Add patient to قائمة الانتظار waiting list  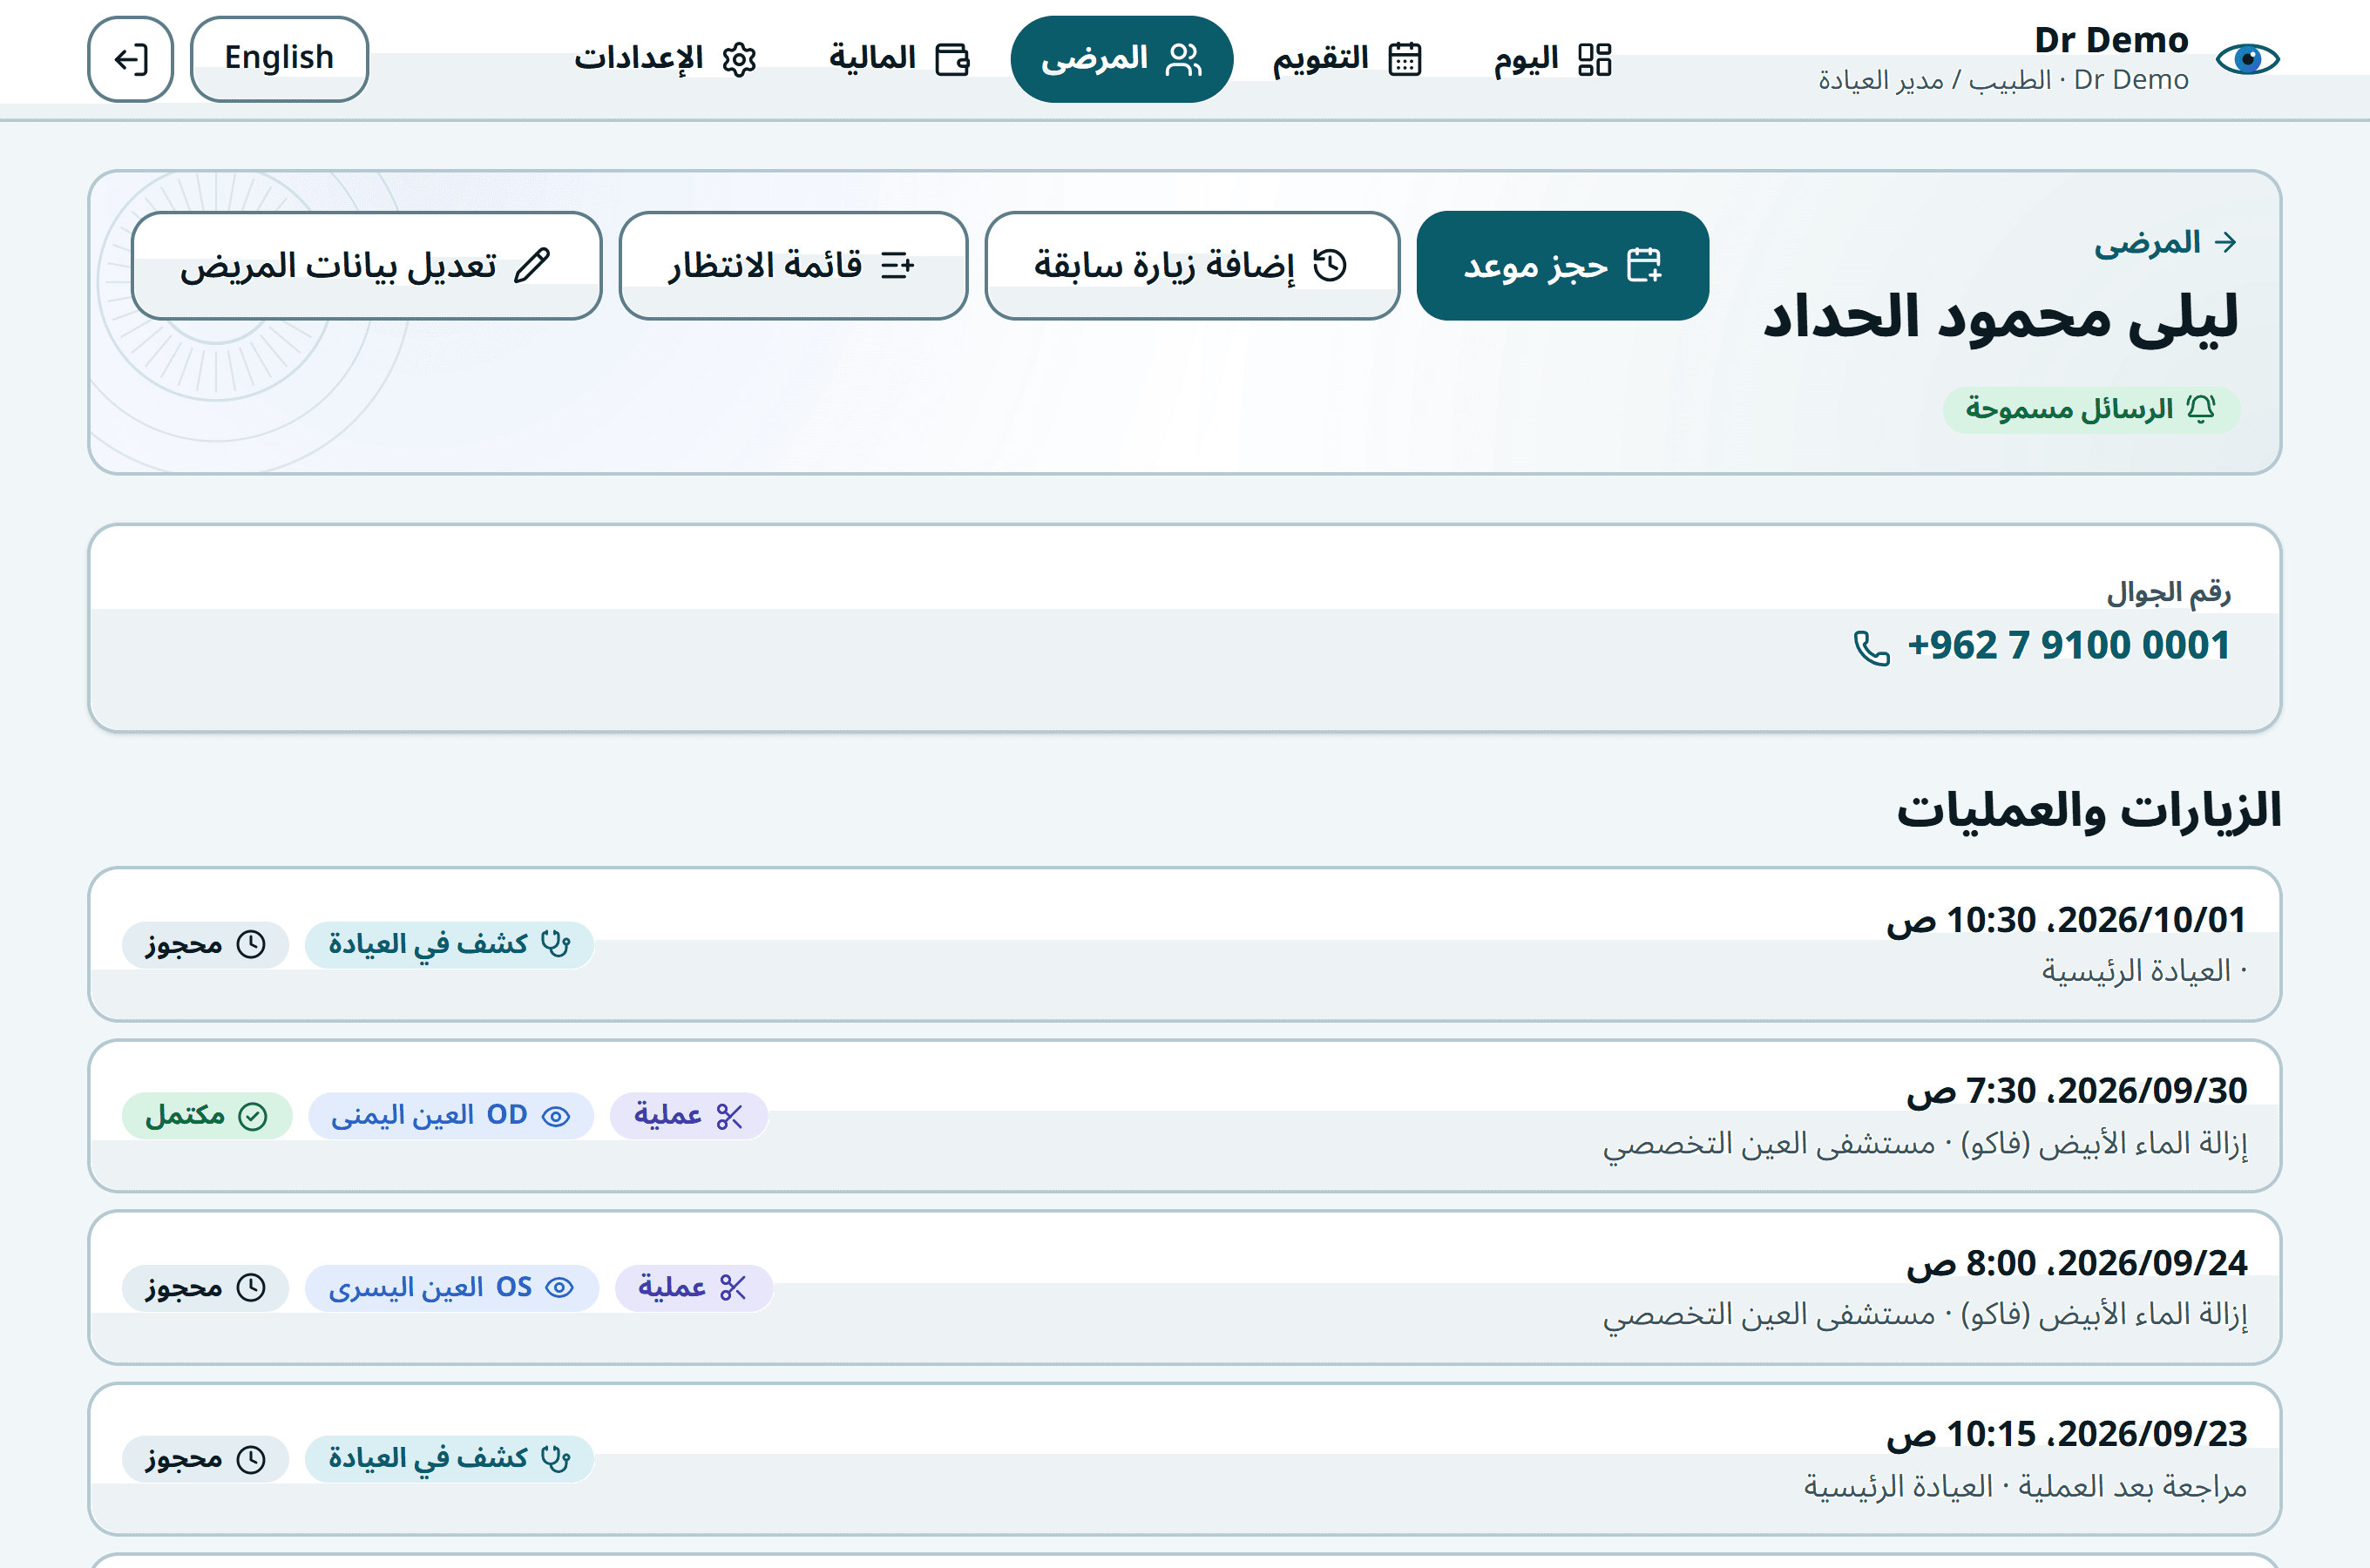[x=793, y=266]
